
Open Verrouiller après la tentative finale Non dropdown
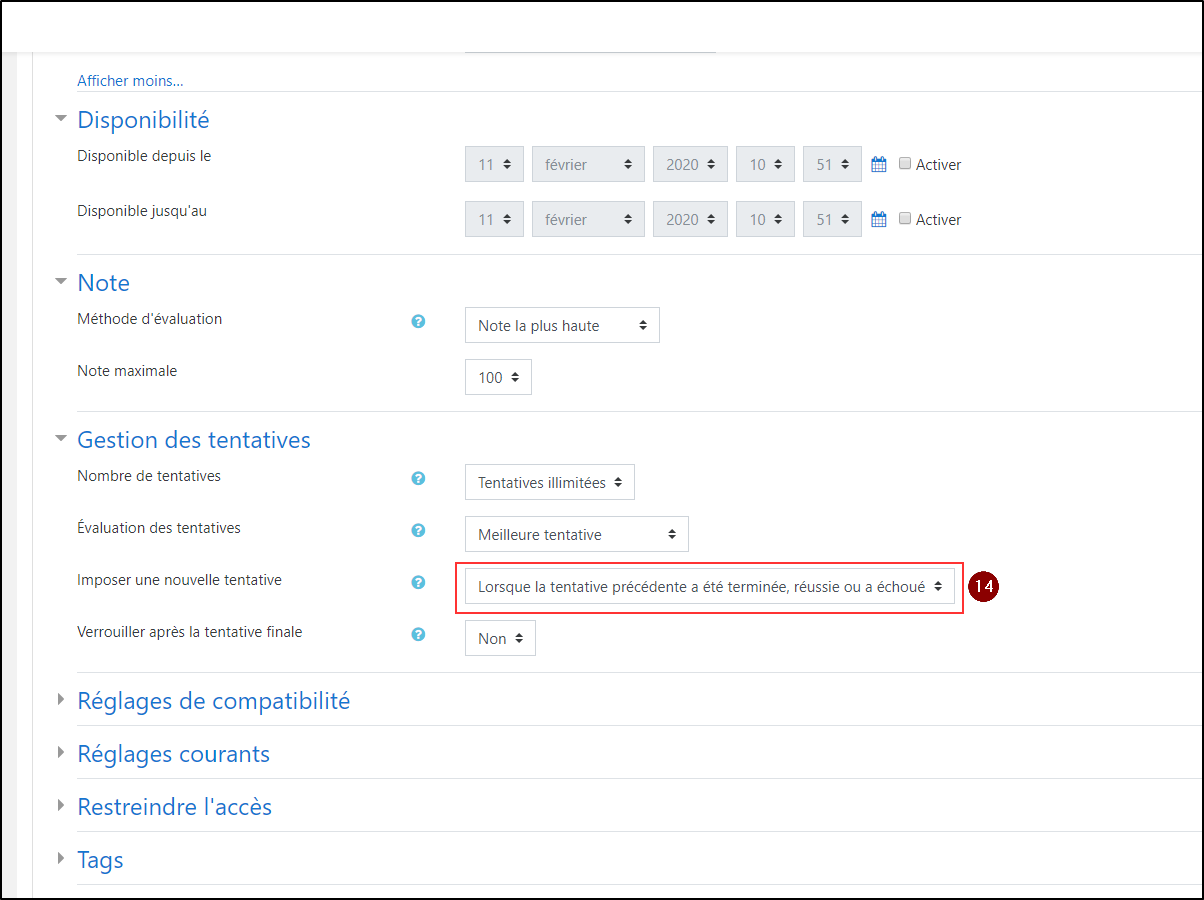(500, 639)
